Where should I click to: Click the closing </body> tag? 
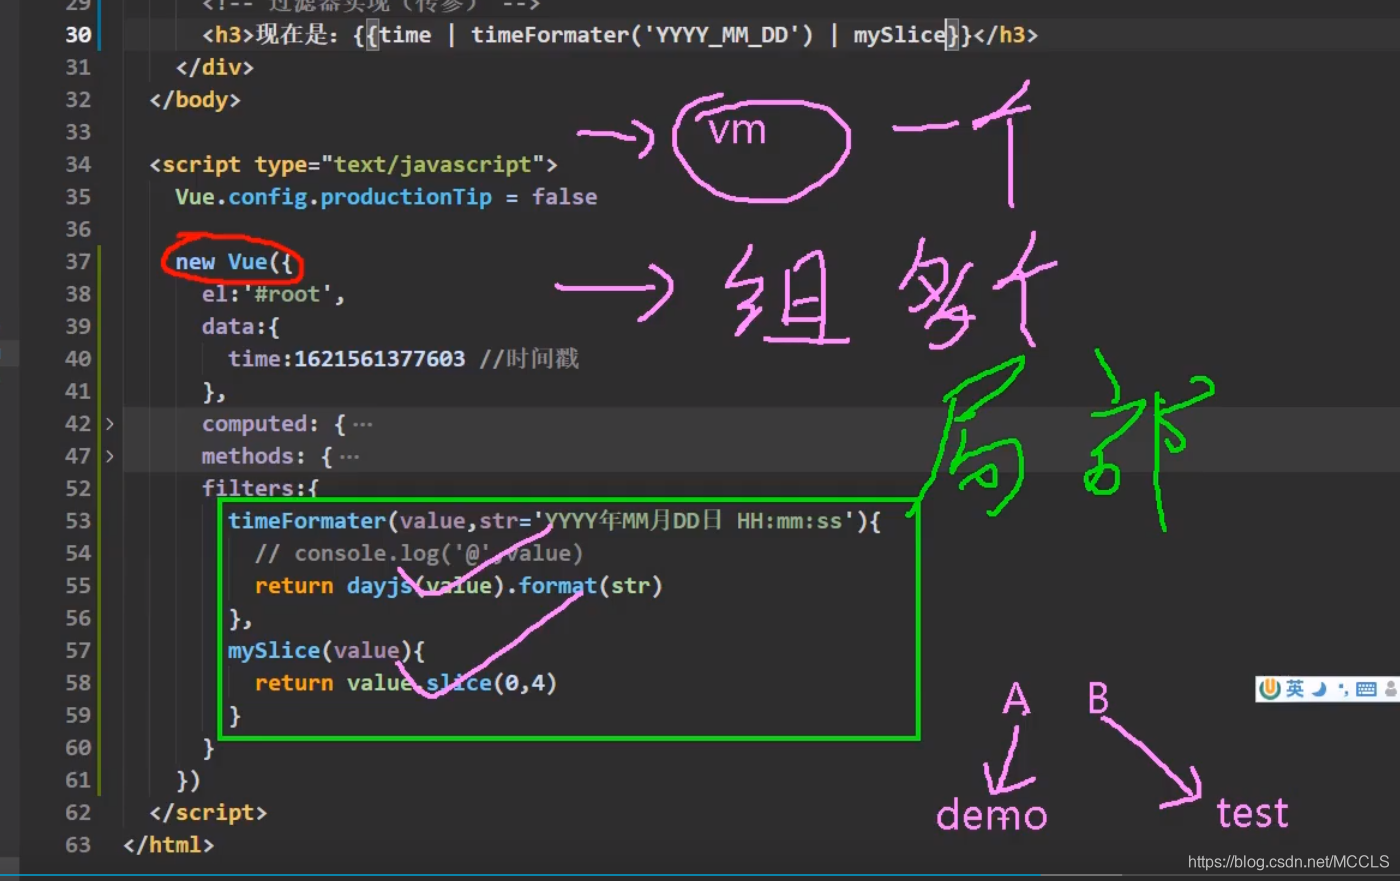point(195,100)
